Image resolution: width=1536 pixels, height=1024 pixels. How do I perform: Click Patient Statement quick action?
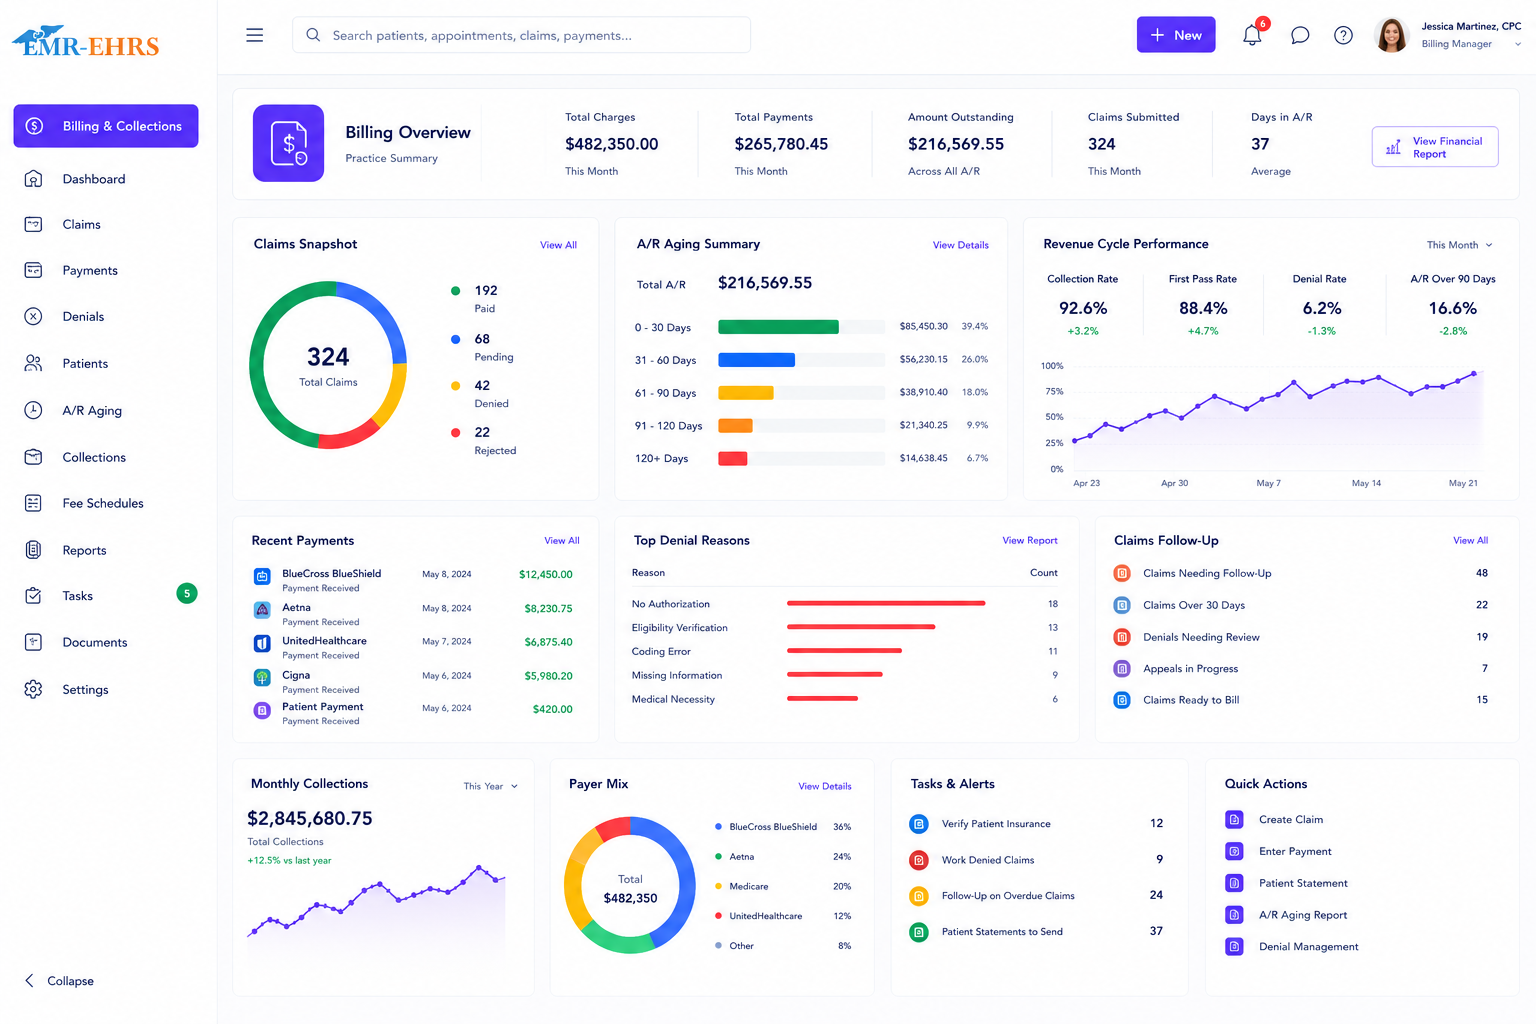tap(1303, 883)
